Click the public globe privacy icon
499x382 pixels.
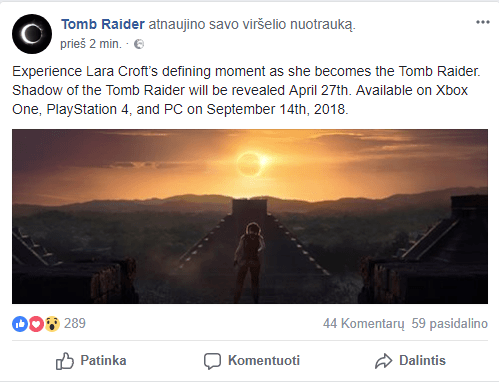coord(139,44)
